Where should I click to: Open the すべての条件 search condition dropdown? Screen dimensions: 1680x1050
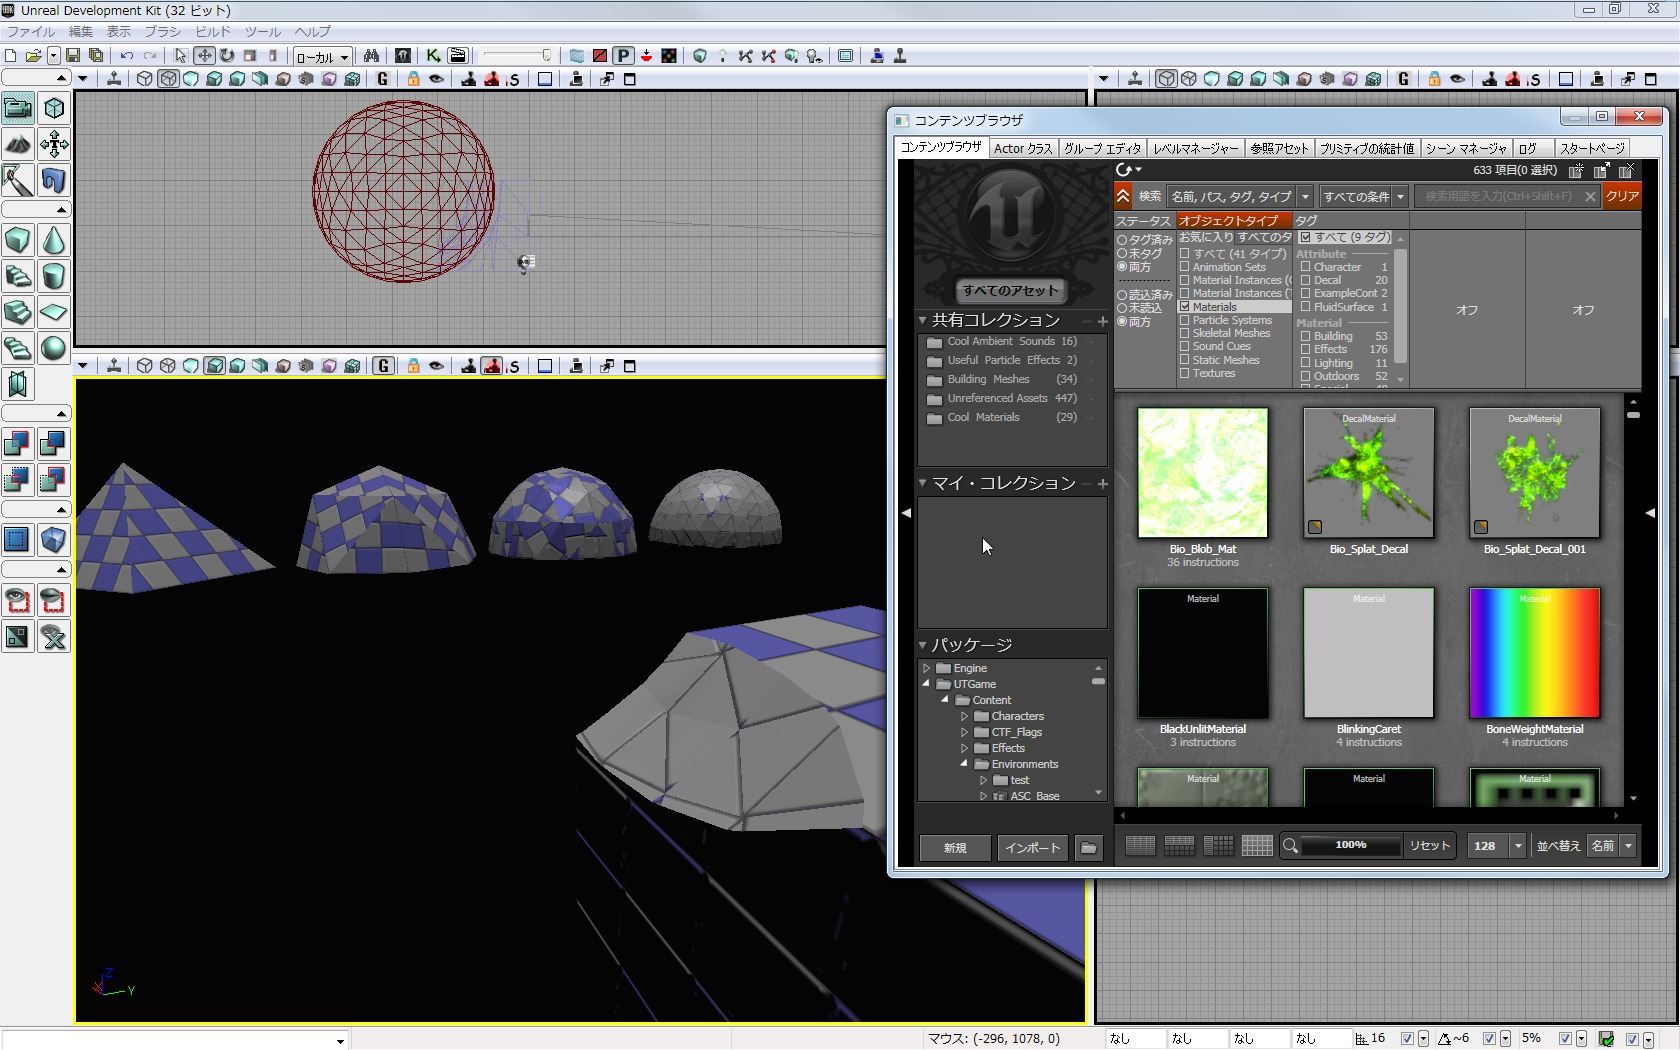[x=1363, y=197]
